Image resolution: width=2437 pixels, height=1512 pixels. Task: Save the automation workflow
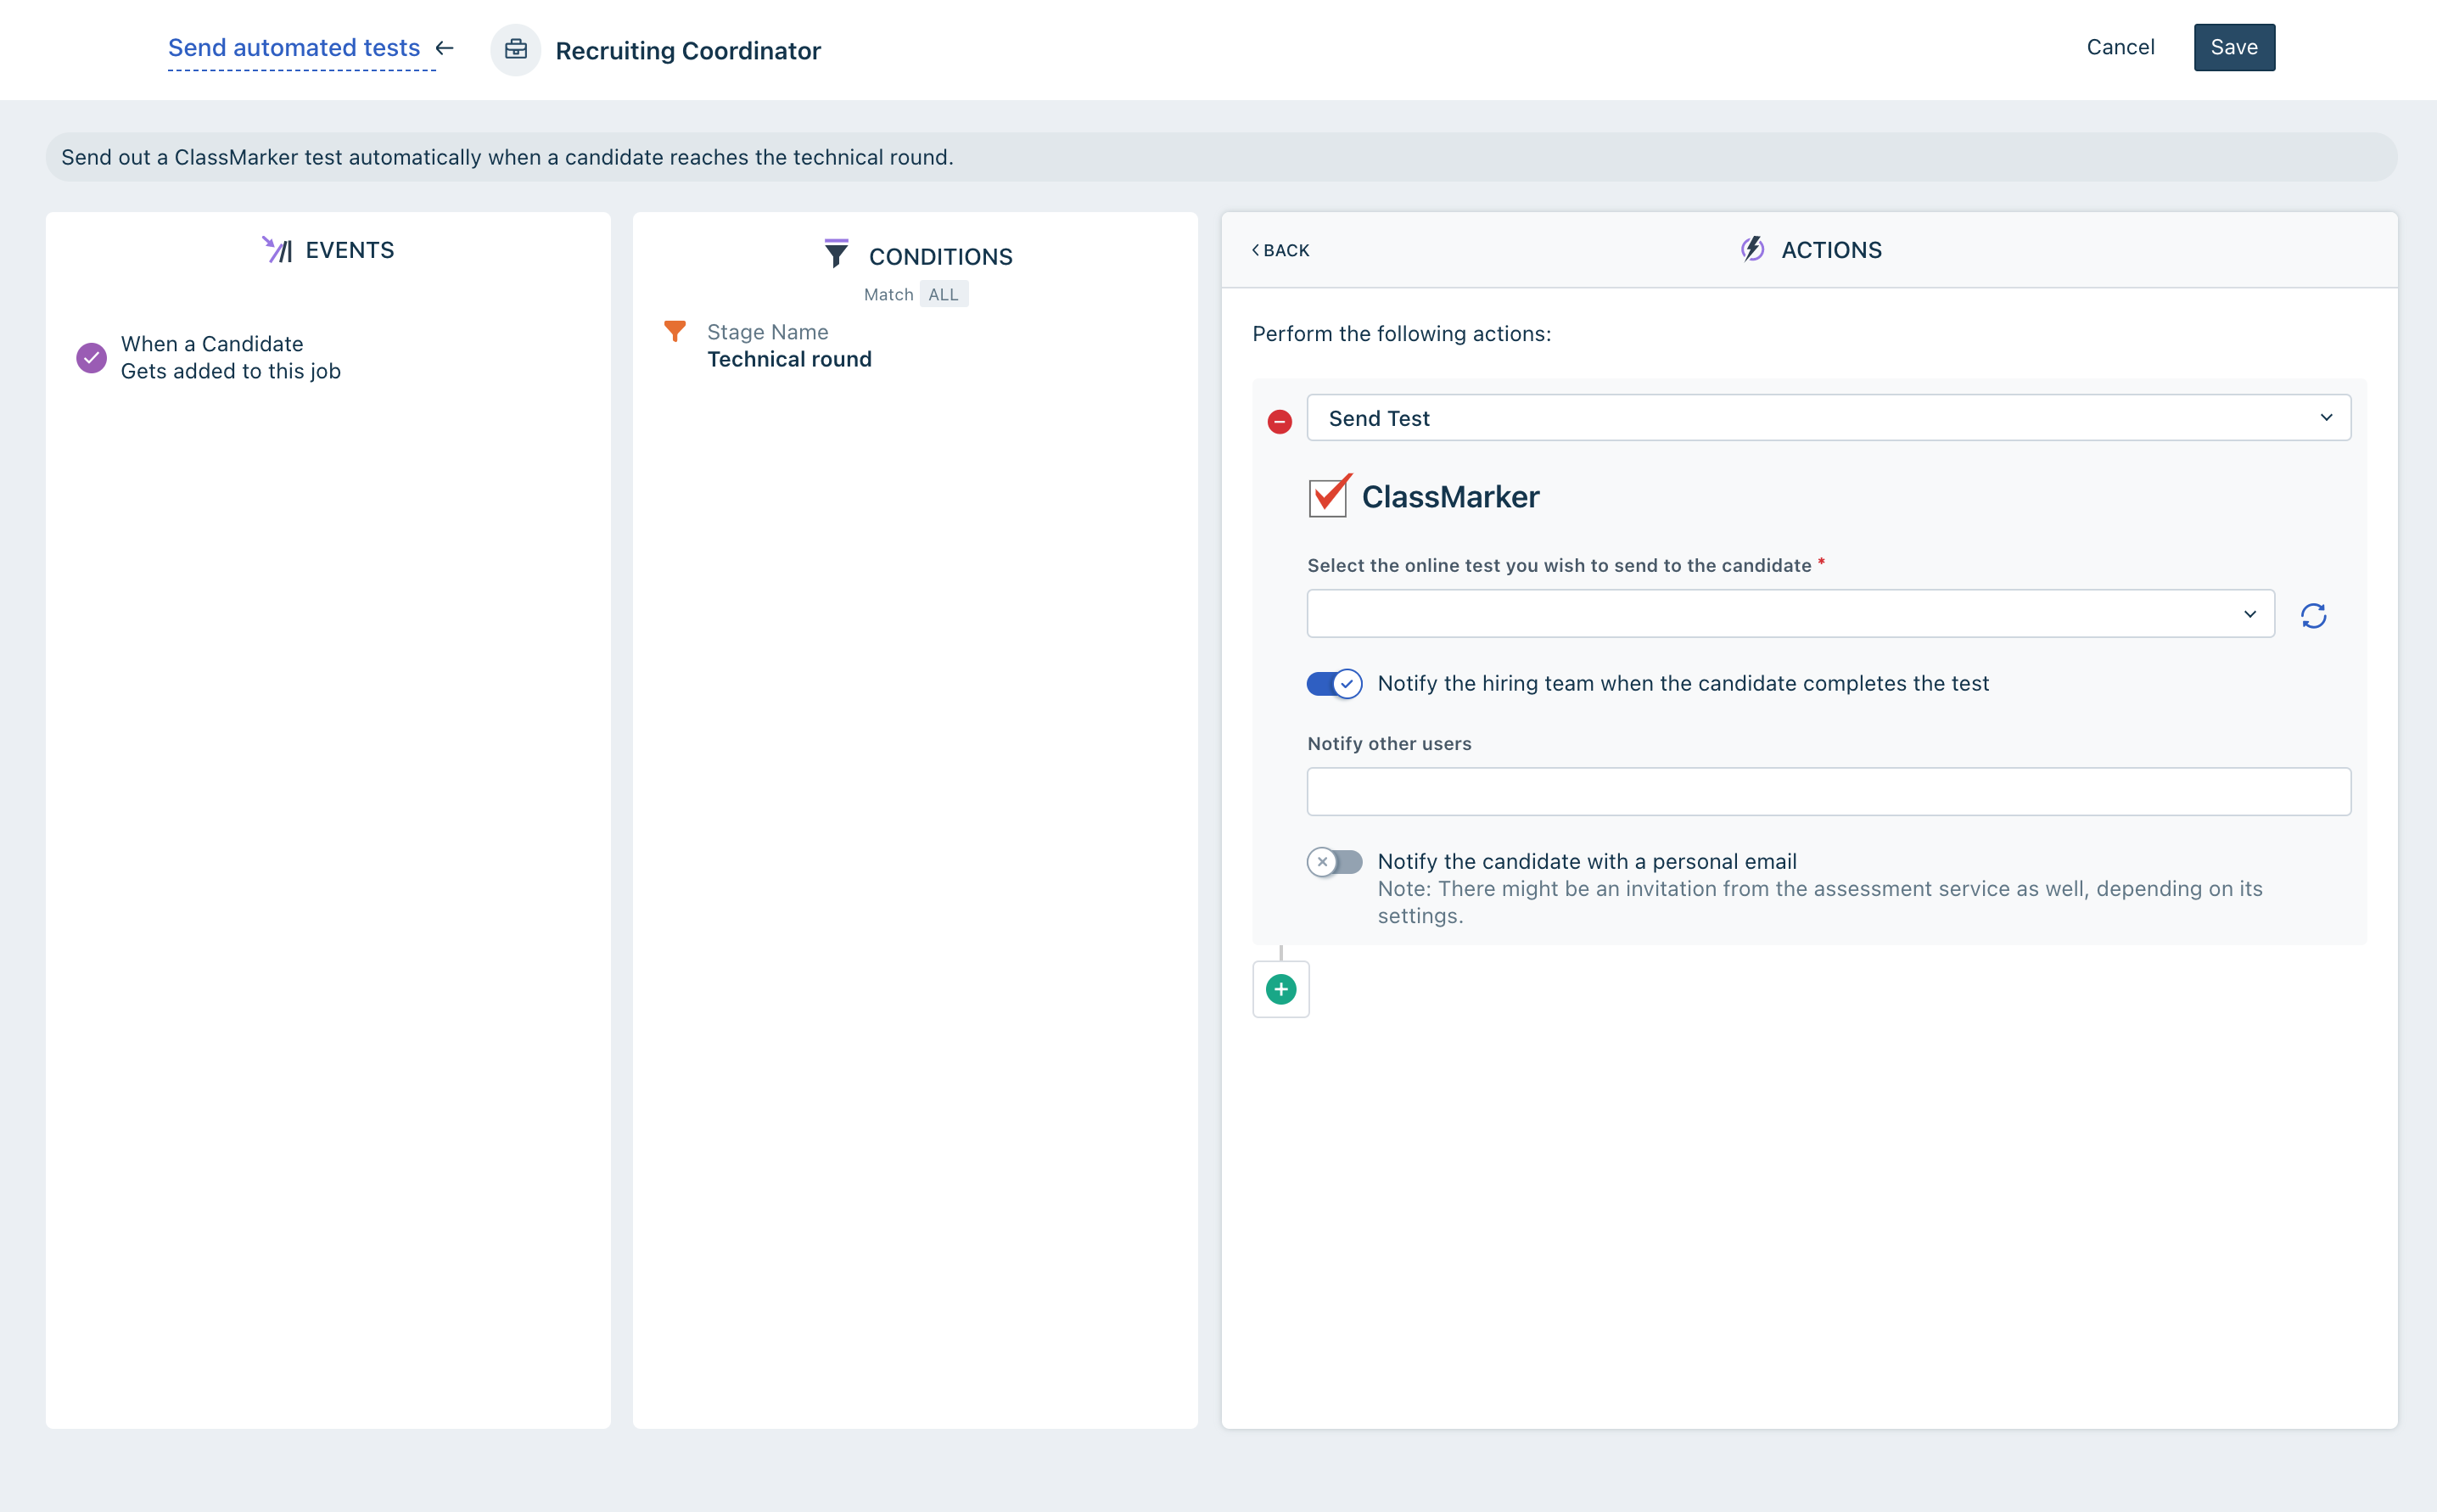tap(2234, 47)
